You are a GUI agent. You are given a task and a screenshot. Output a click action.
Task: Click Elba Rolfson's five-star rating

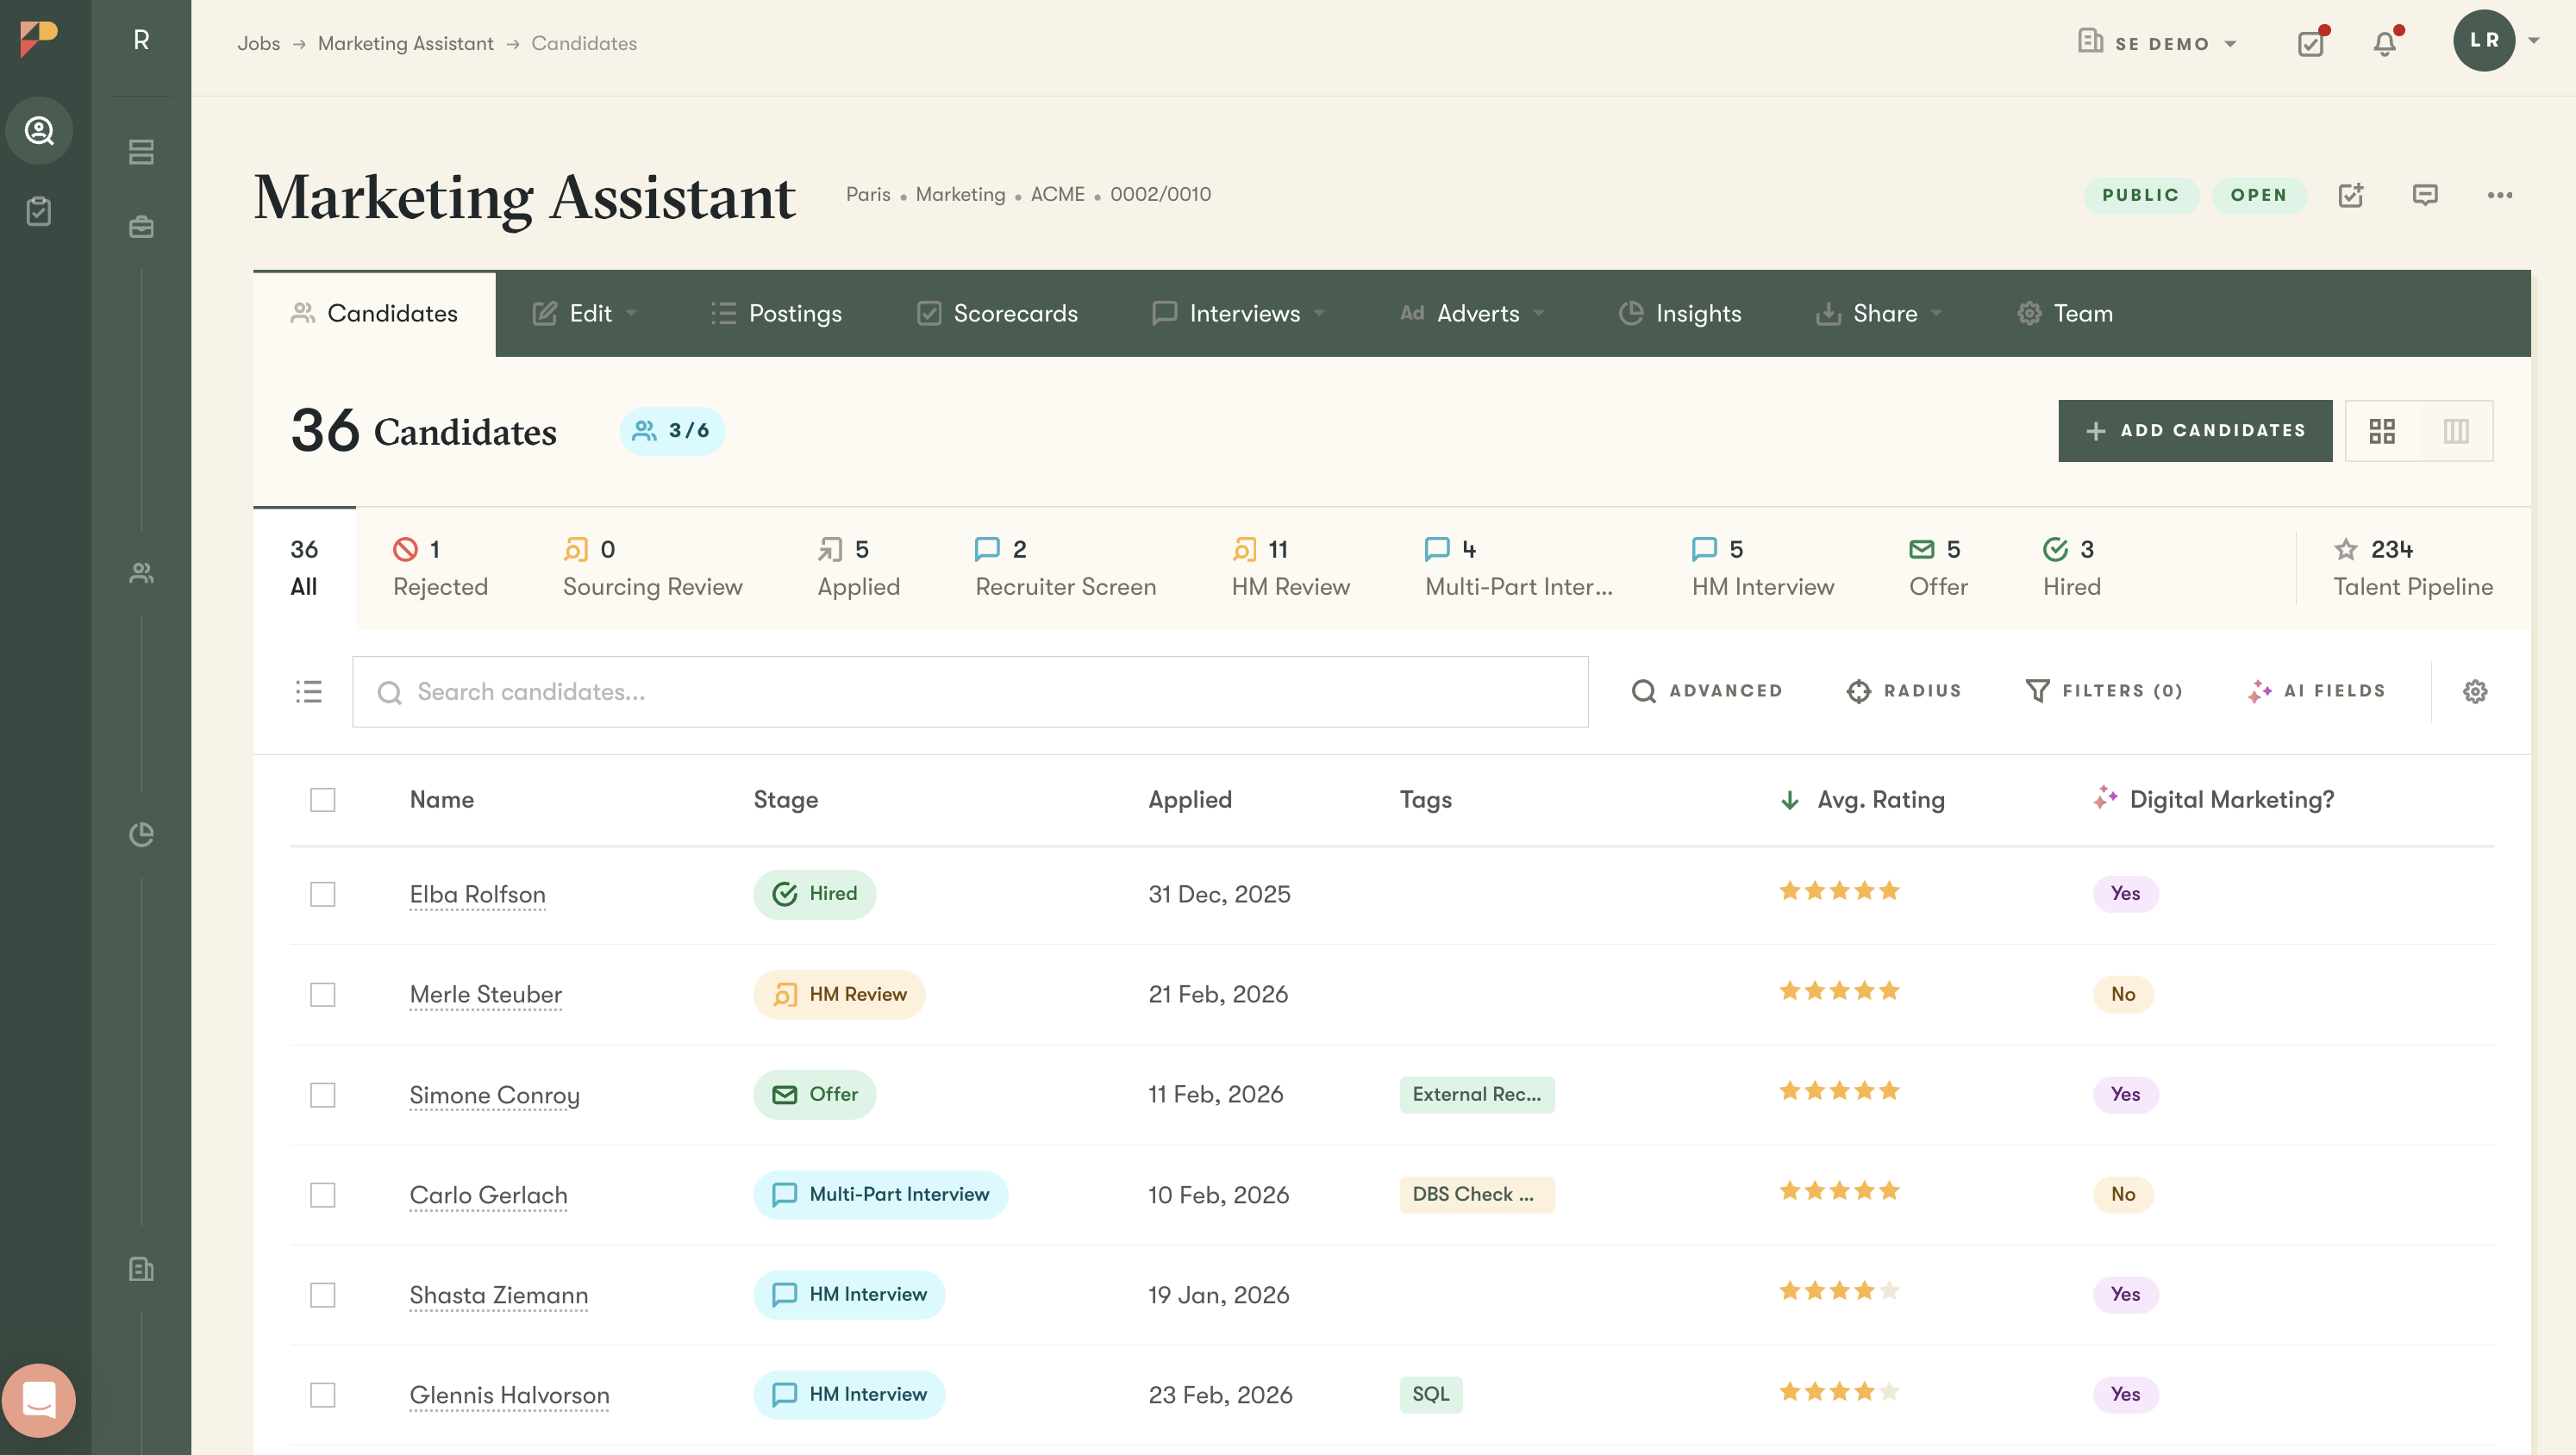1839,891
